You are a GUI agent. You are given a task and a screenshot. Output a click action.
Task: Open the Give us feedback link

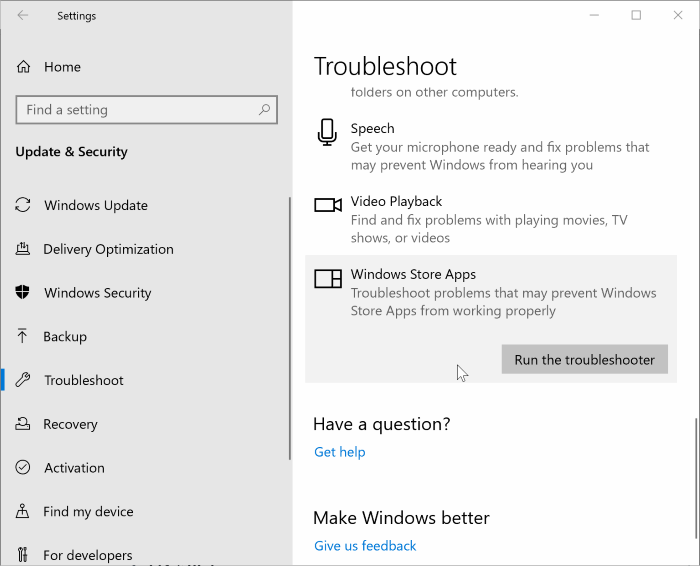[x=365, y=545]
